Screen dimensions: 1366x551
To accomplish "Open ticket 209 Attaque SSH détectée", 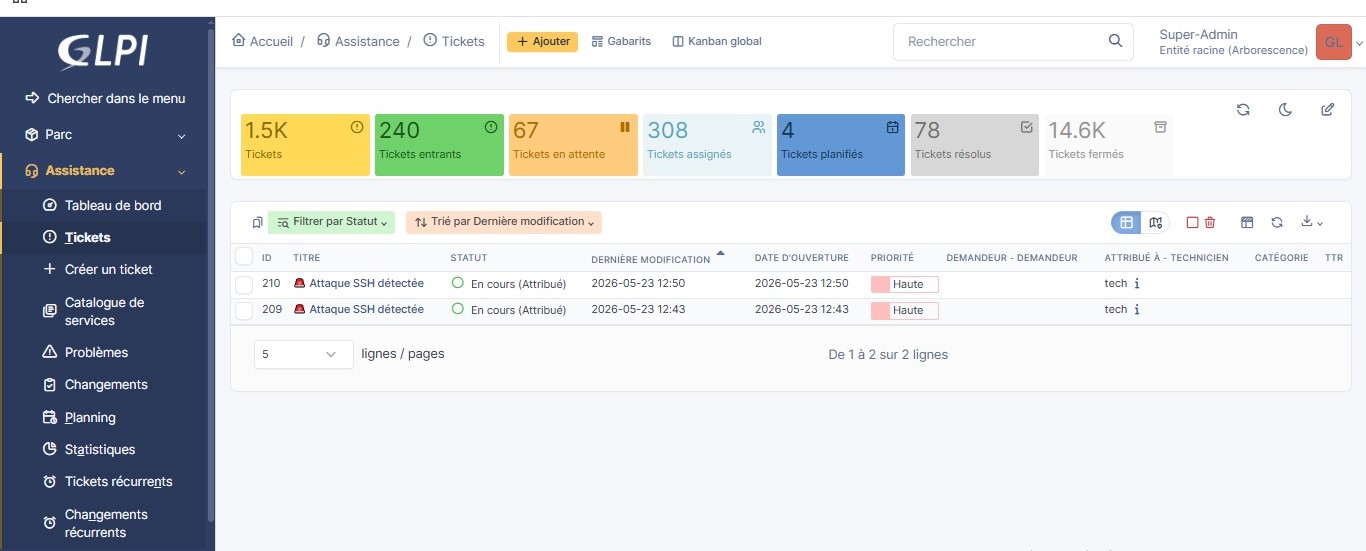I will coord(366,310).
